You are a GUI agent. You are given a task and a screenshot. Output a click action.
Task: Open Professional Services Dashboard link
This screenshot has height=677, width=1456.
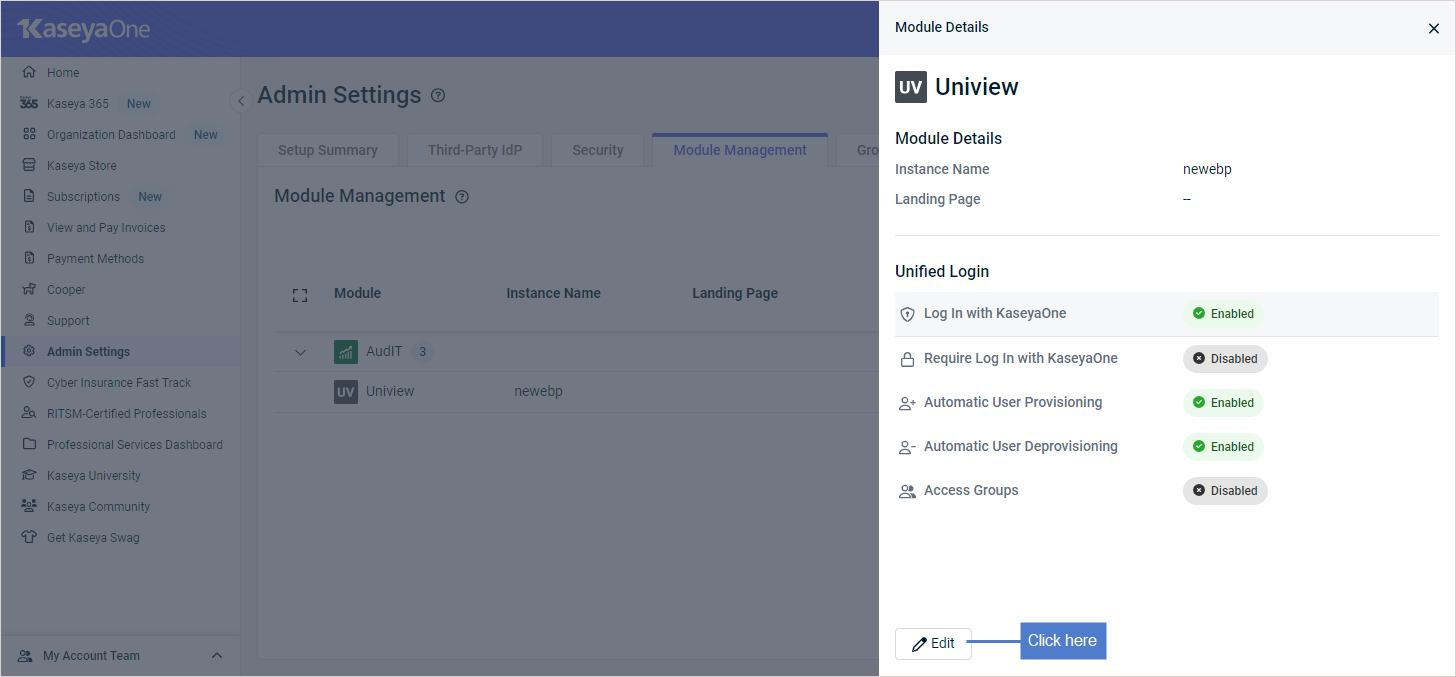coord(135,444)
